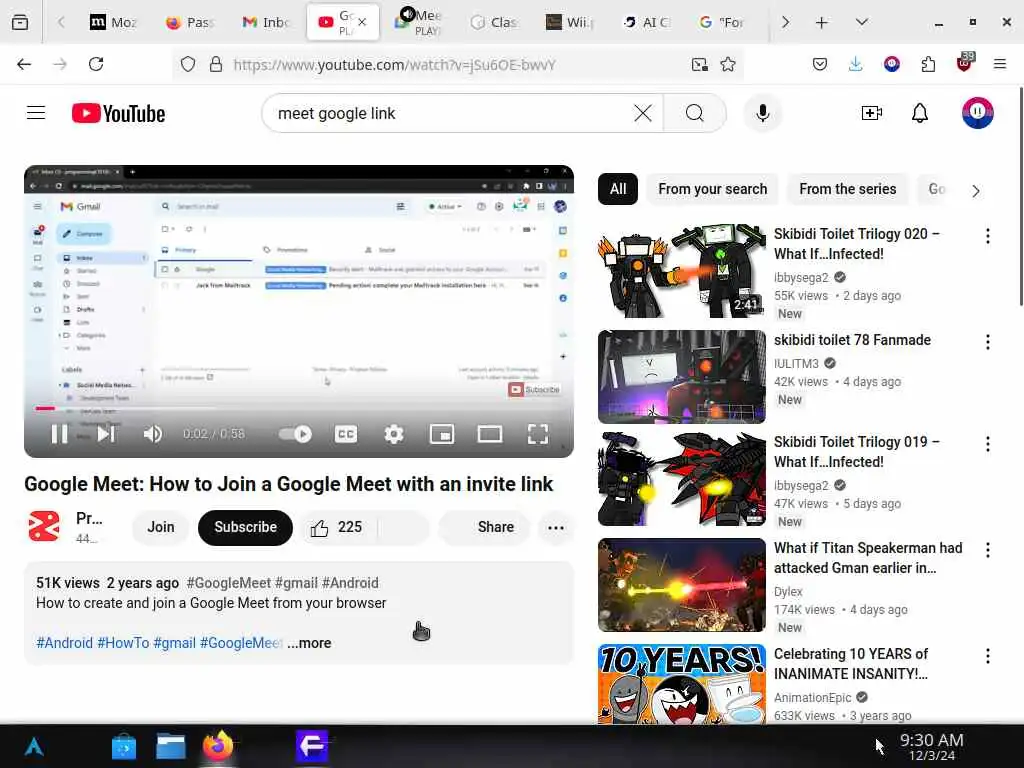Open the notifications bell
Image resolution: width=1024 pixels, height=768 pixels.
pyautogui.click(x=920, y=113)
